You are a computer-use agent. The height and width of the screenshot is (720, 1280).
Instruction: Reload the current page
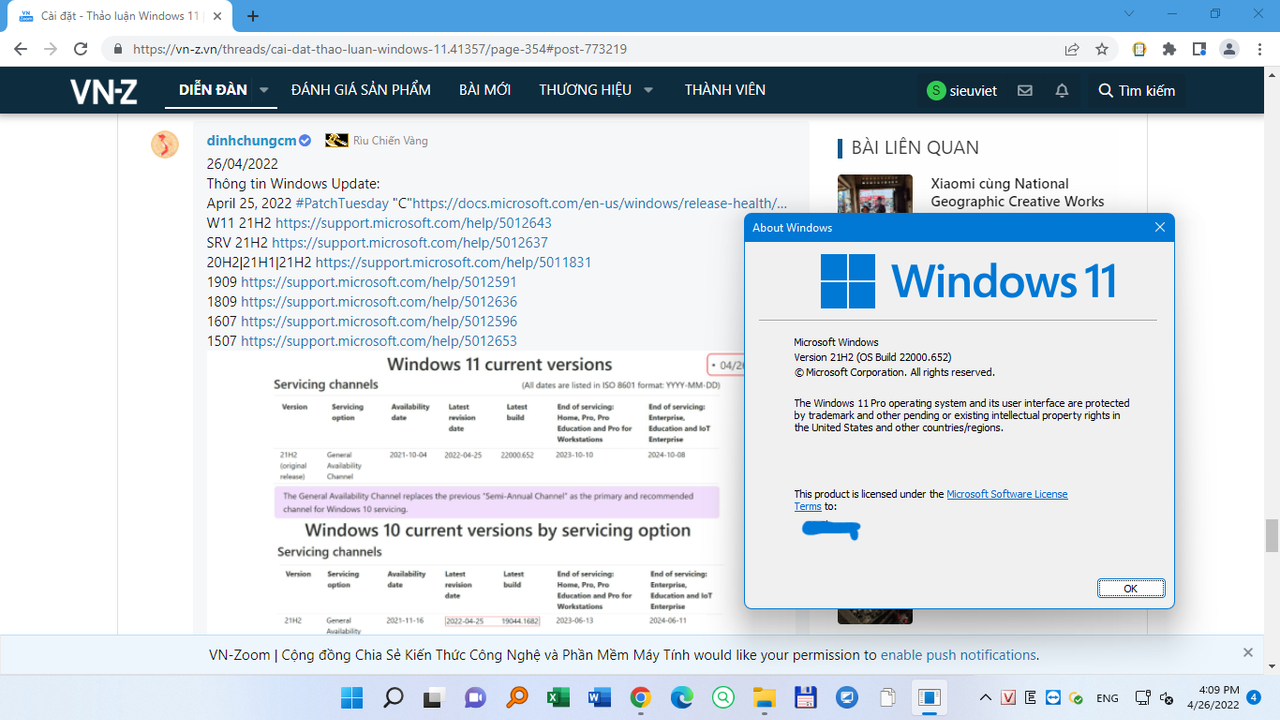point(81,49)
